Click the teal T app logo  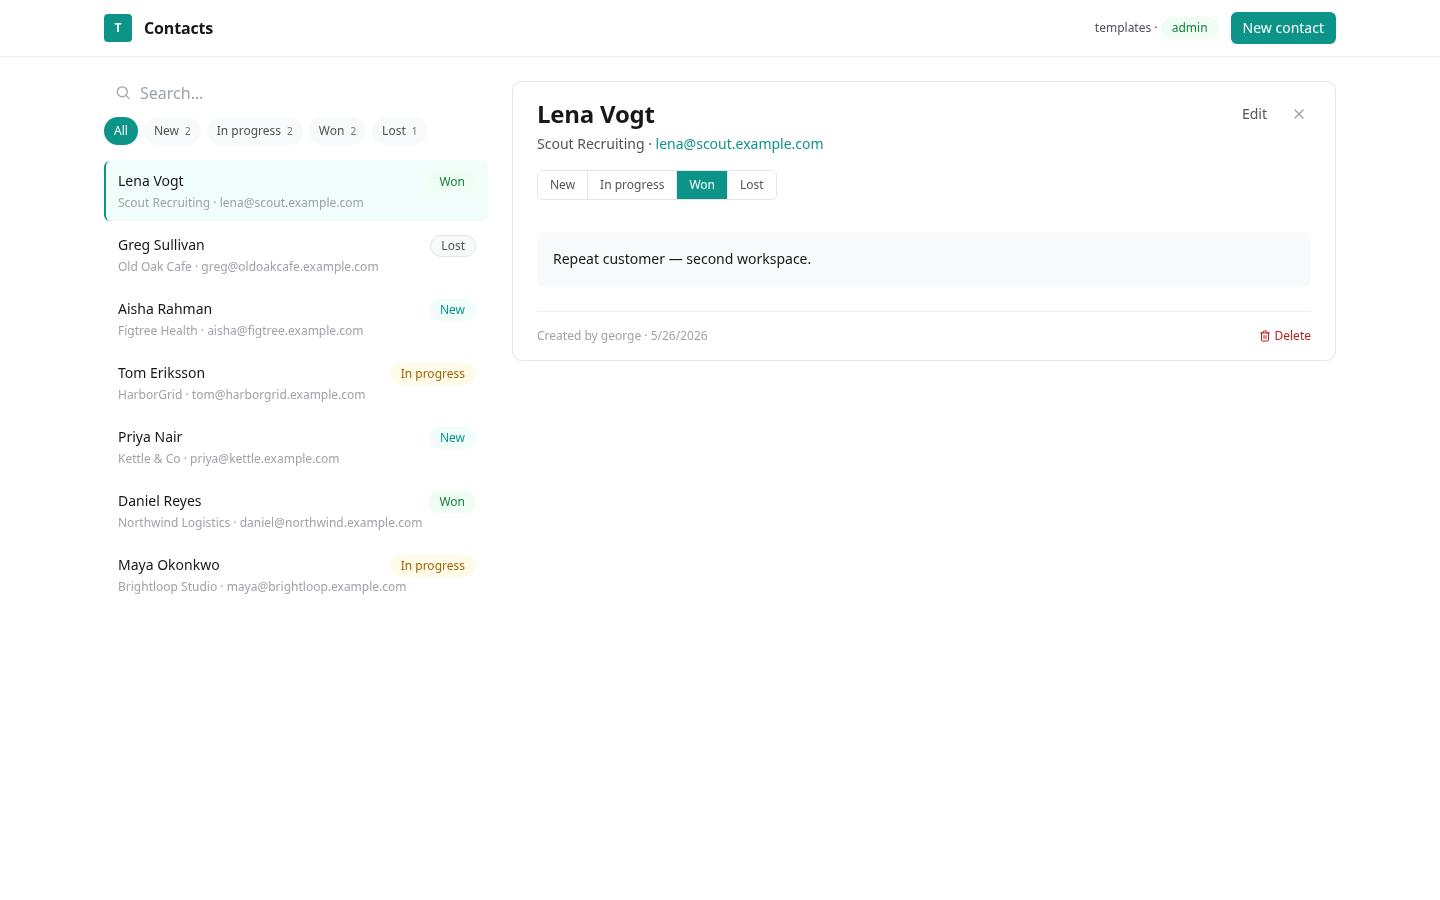coord(118,28)
